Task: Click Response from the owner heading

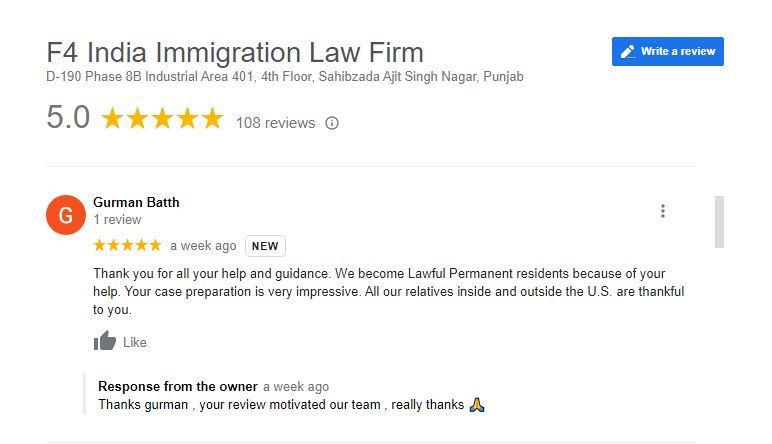Action: pos(178,386)
